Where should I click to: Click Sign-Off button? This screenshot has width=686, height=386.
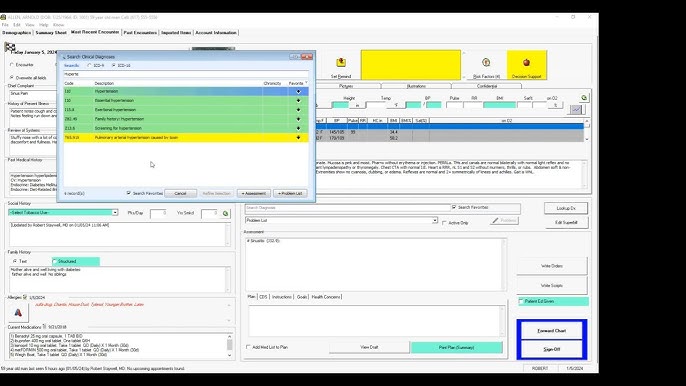coord(552,349)
